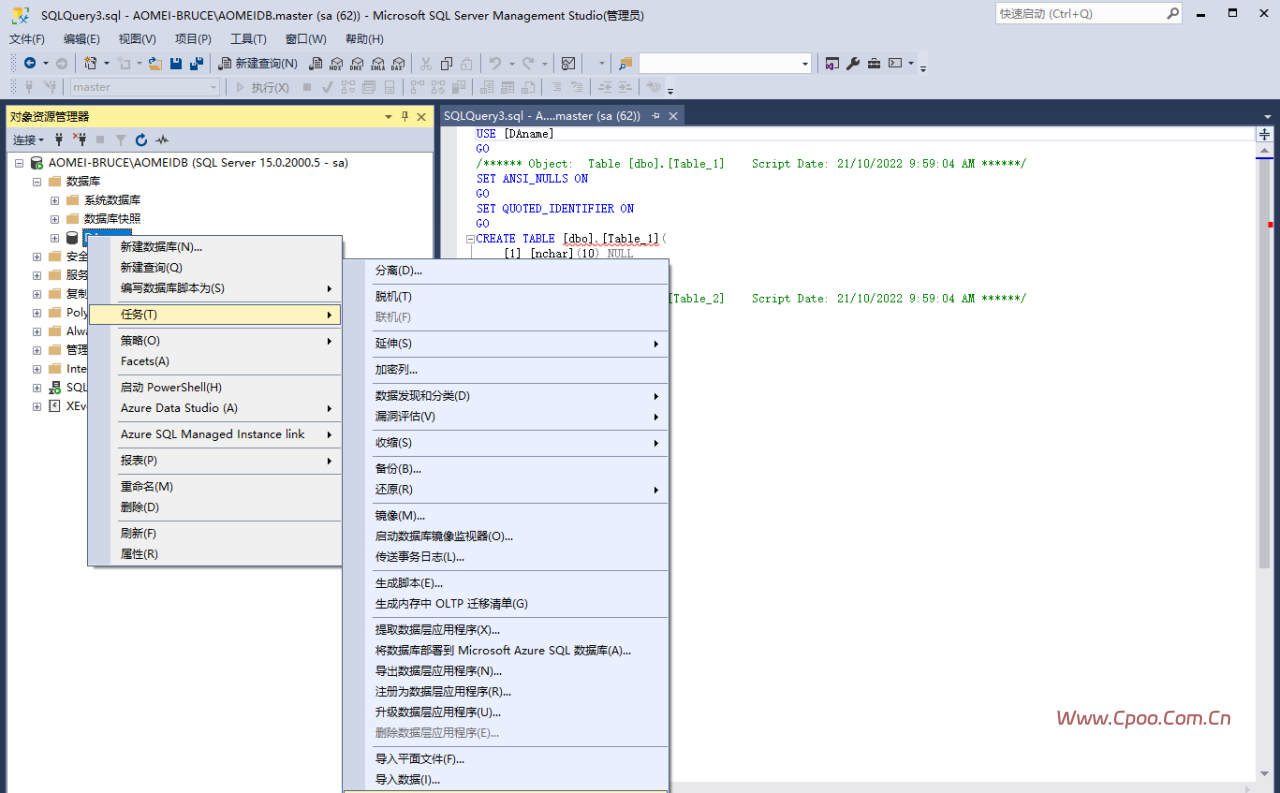Pin the 对象资源管理器 panel with pushpin icon

[405, 117]
